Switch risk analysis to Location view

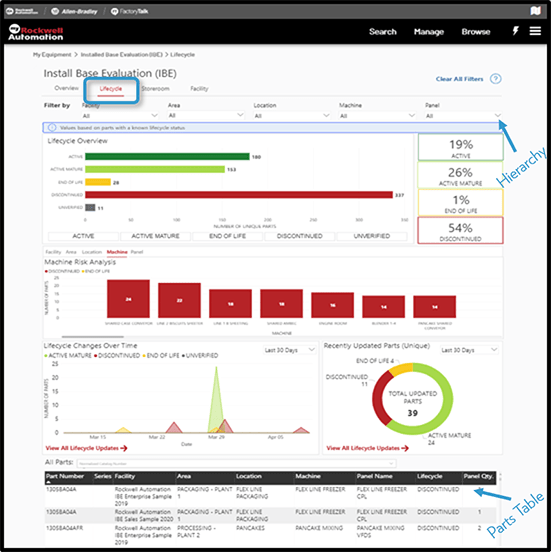click(x=92, y=252)
